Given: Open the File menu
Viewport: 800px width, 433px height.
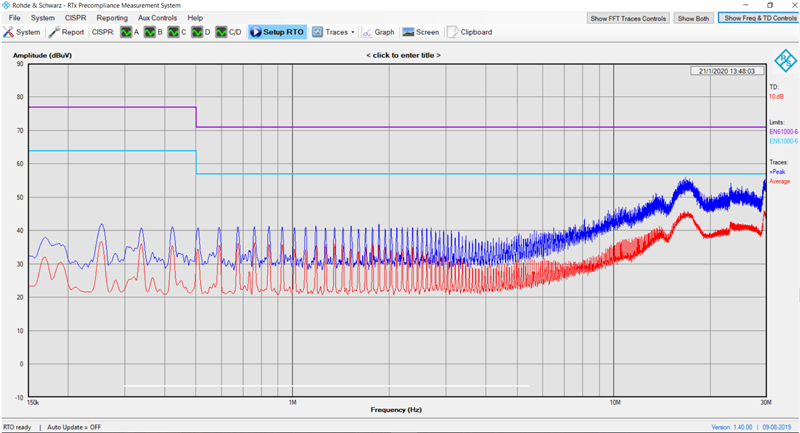Looking at the screenshot, I should 14,18.
